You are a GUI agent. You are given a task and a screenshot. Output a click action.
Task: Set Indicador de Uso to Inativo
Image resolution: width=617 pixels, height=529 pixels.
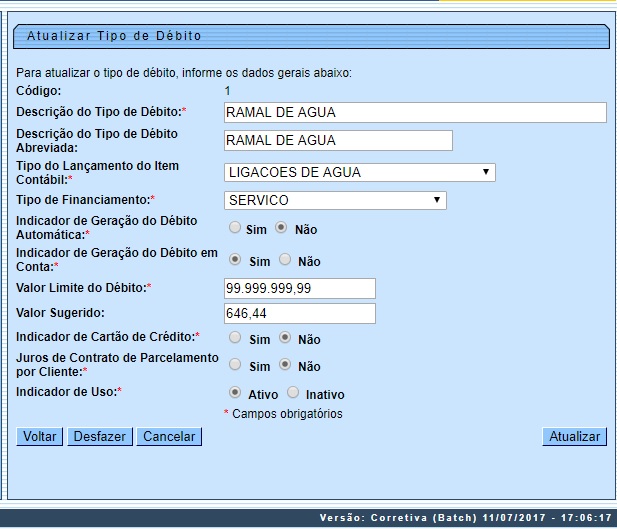(293, 393)
